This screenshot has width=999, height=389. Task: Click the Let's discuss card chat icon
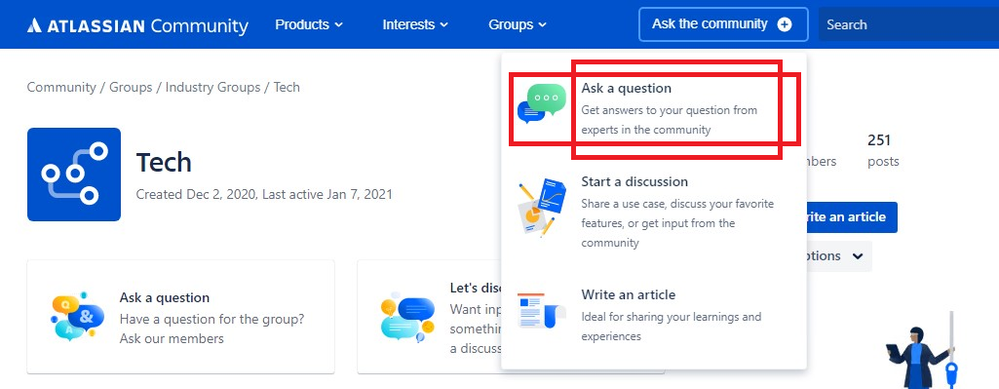pos(408,317)
